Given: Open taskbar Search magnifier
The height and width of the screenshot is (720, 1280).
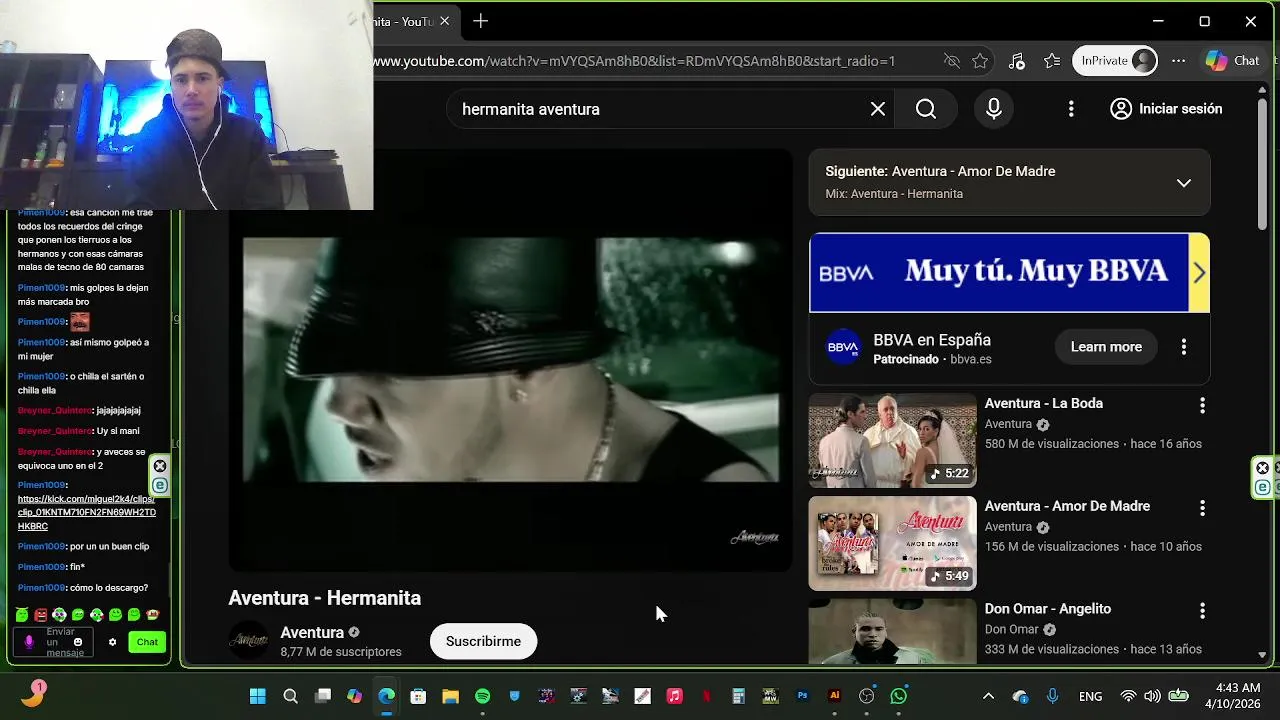Looking at the screenshot, I should click(290, 696).
